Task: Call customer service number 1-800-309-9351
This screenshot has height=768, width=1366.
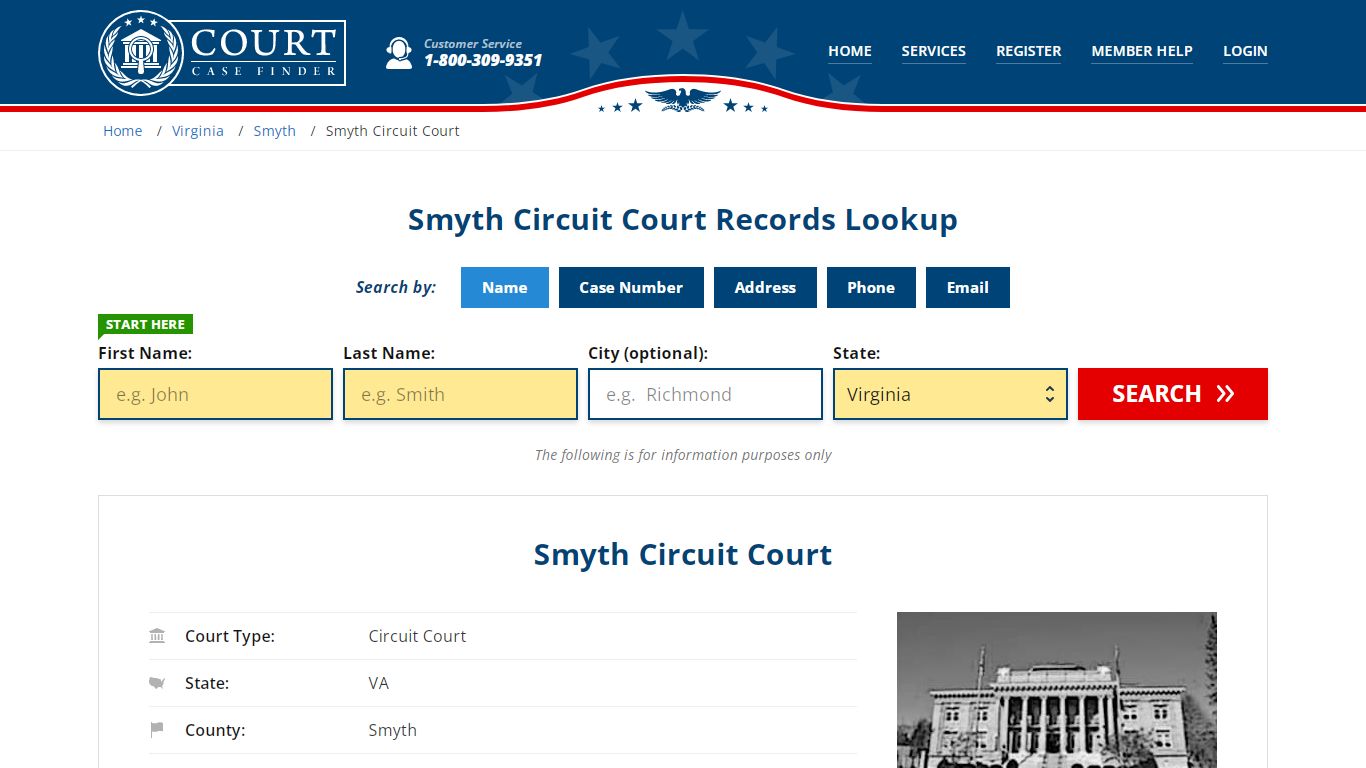Action: pos(483,60)
